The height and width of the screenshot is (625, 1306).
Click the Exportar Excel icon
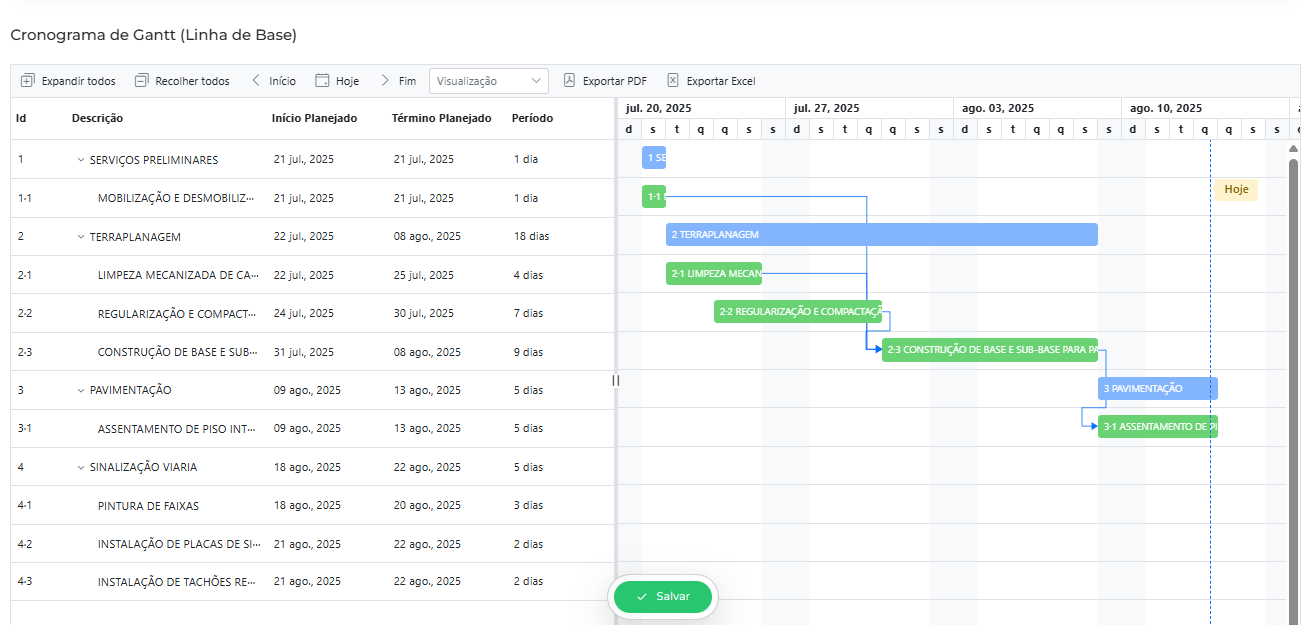[673, 81]
